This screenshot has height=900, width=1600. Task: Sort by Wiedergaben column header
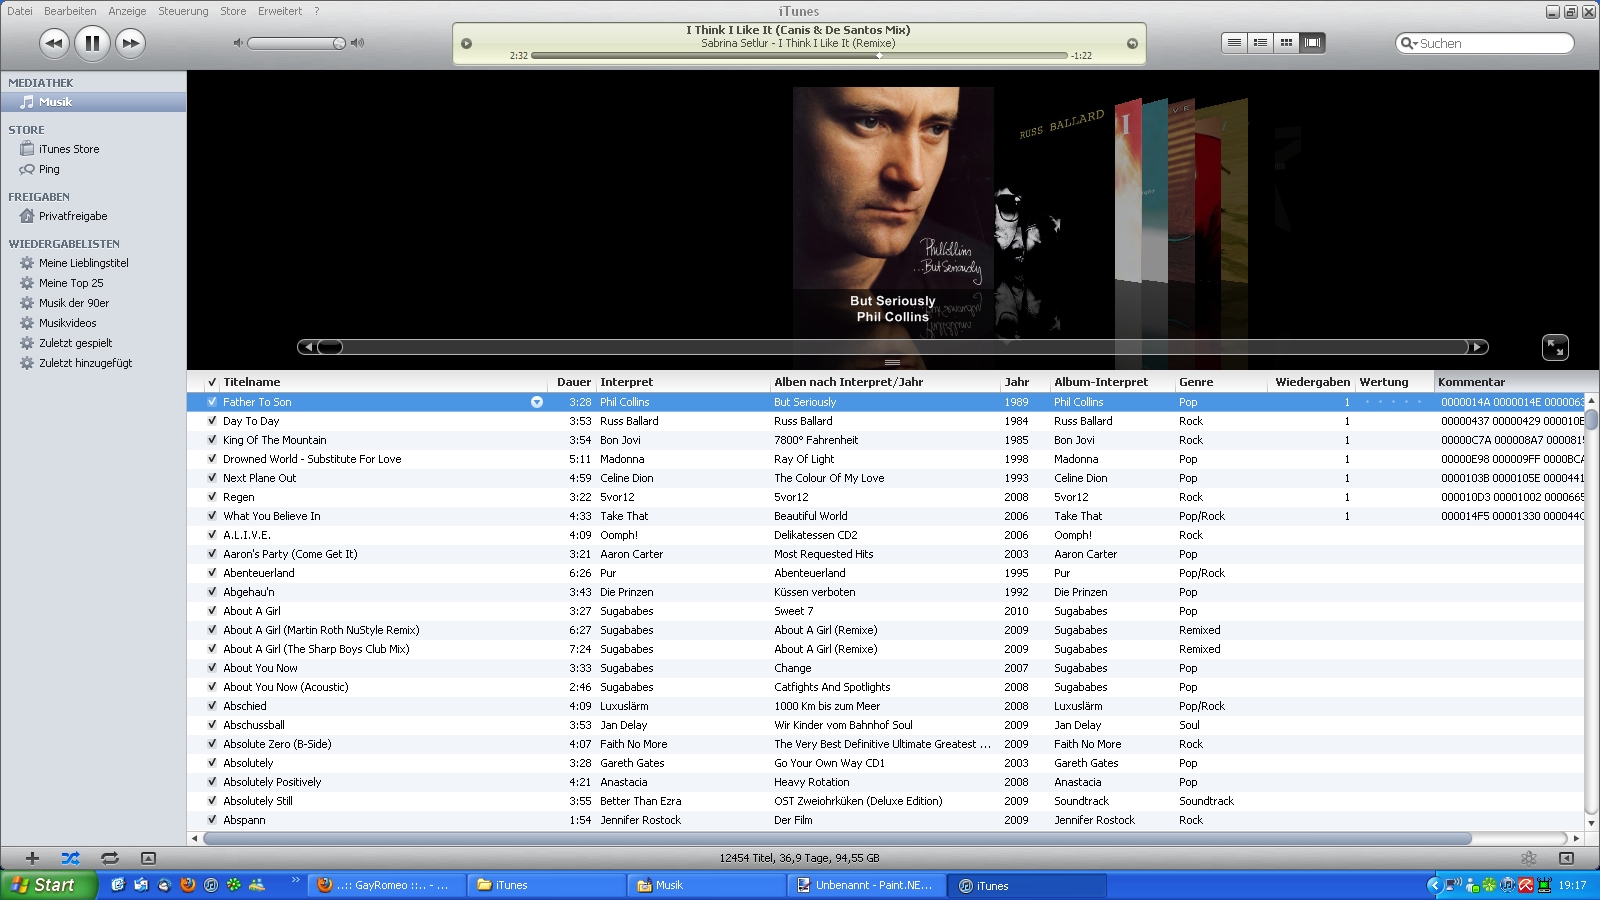(x=1311, y=382)
